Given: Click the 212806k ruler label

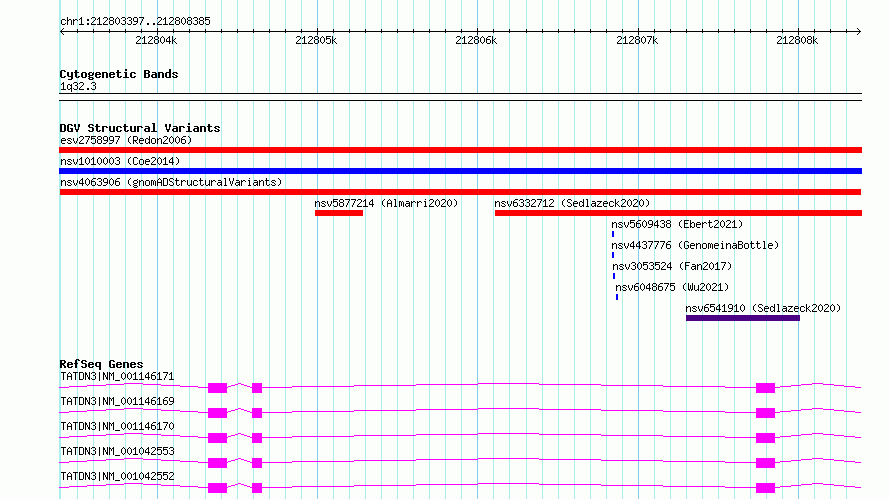Looking at the screenshot, I should pyautogui.click(x=476, y=40).
